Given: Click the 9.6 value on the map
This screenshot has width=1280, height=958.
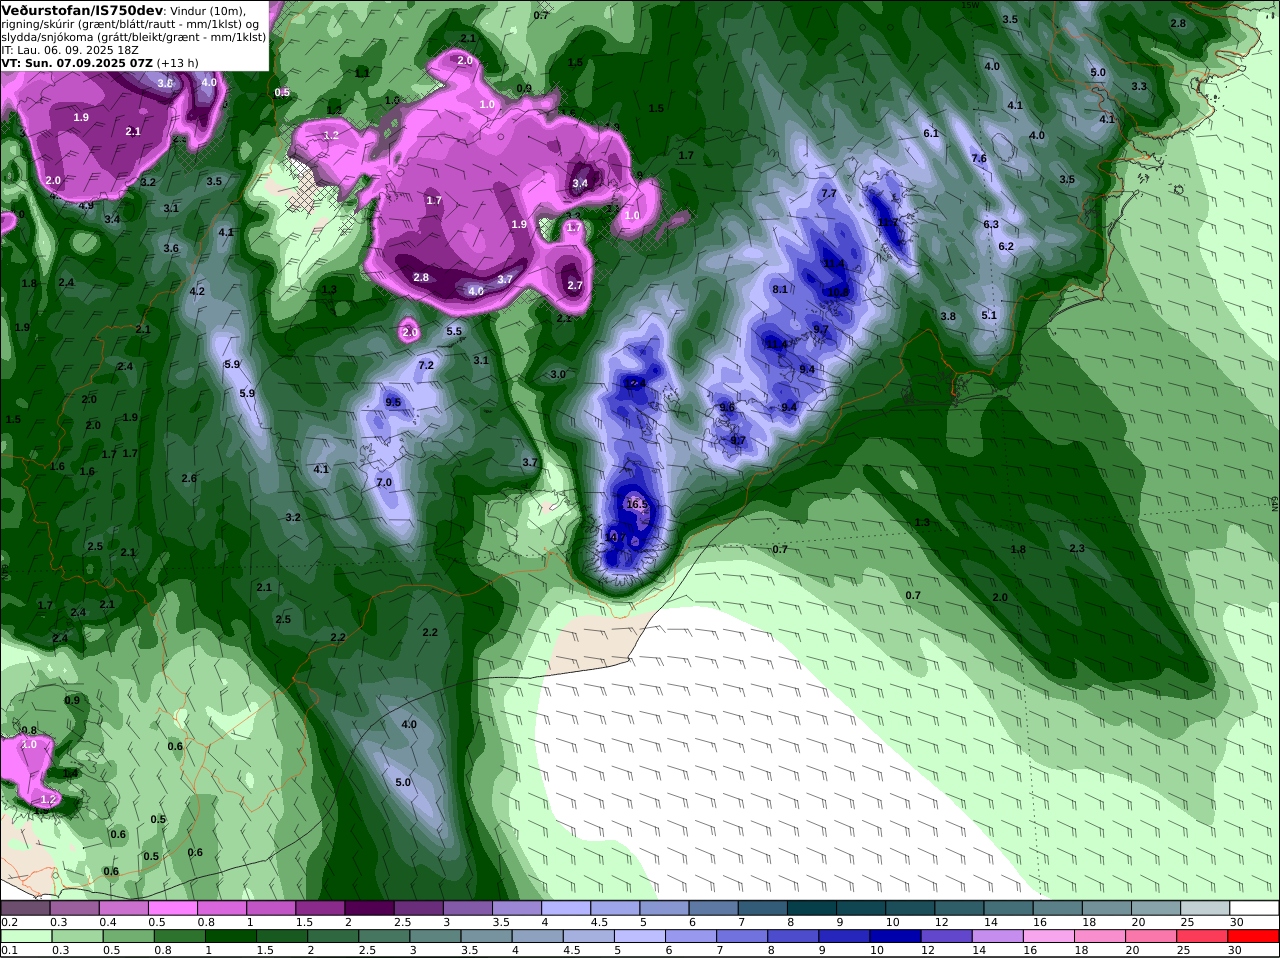Looking at the screenshot, I should click(727, 407).
